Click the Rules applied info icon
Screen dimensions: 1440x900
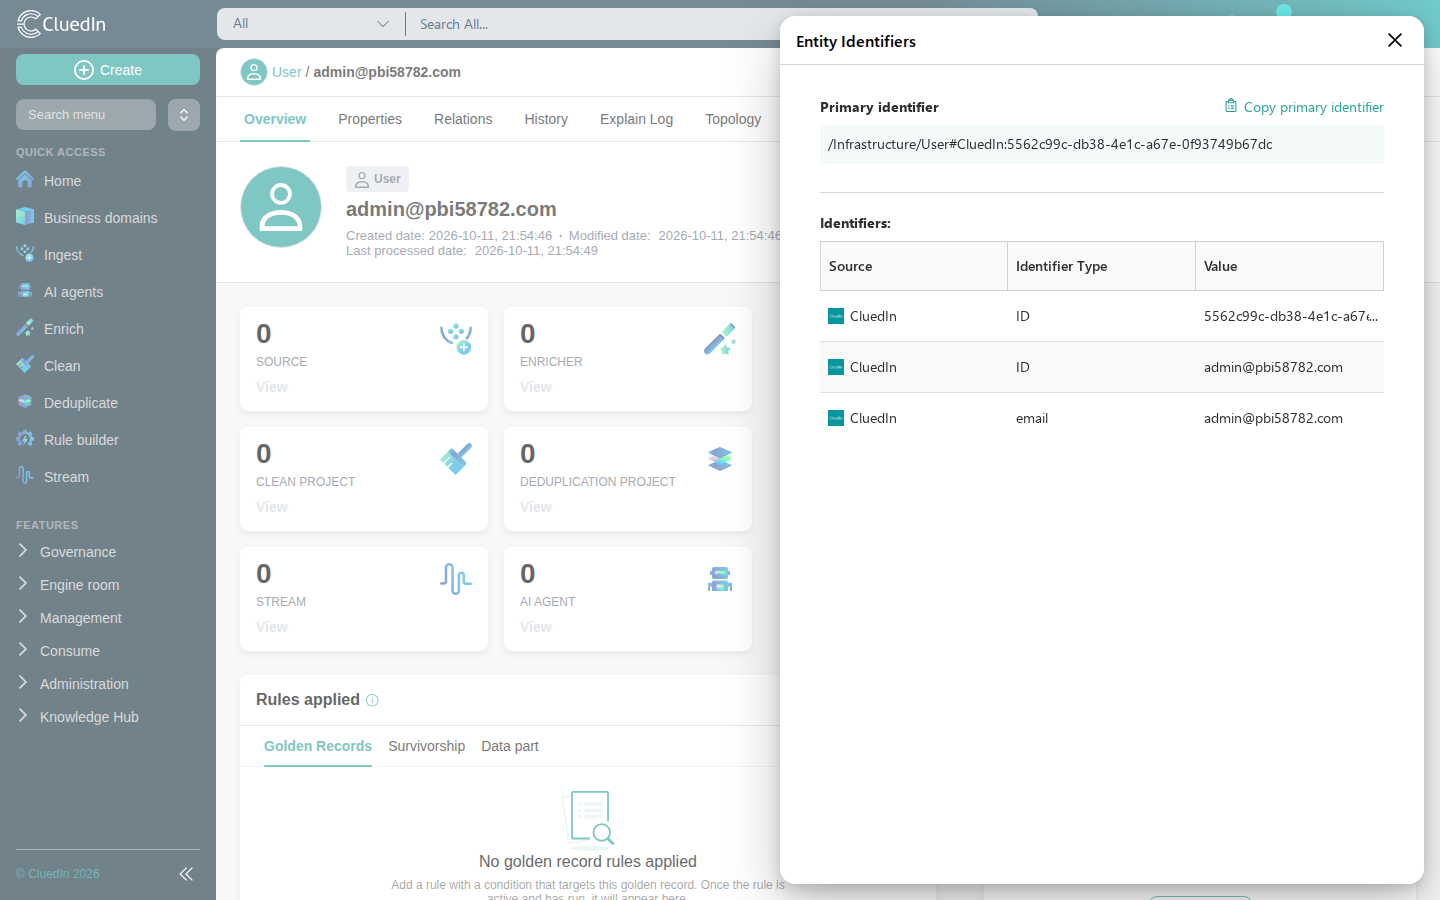pos(372,700)
